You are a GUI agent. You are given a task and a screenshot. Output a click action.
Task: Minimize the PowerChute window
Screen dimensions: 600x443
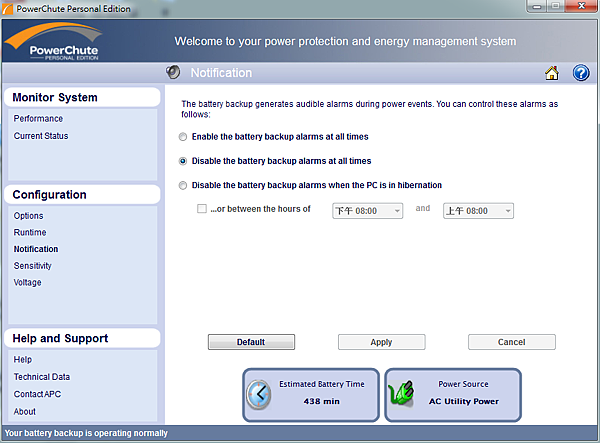(x=536, y=6)
